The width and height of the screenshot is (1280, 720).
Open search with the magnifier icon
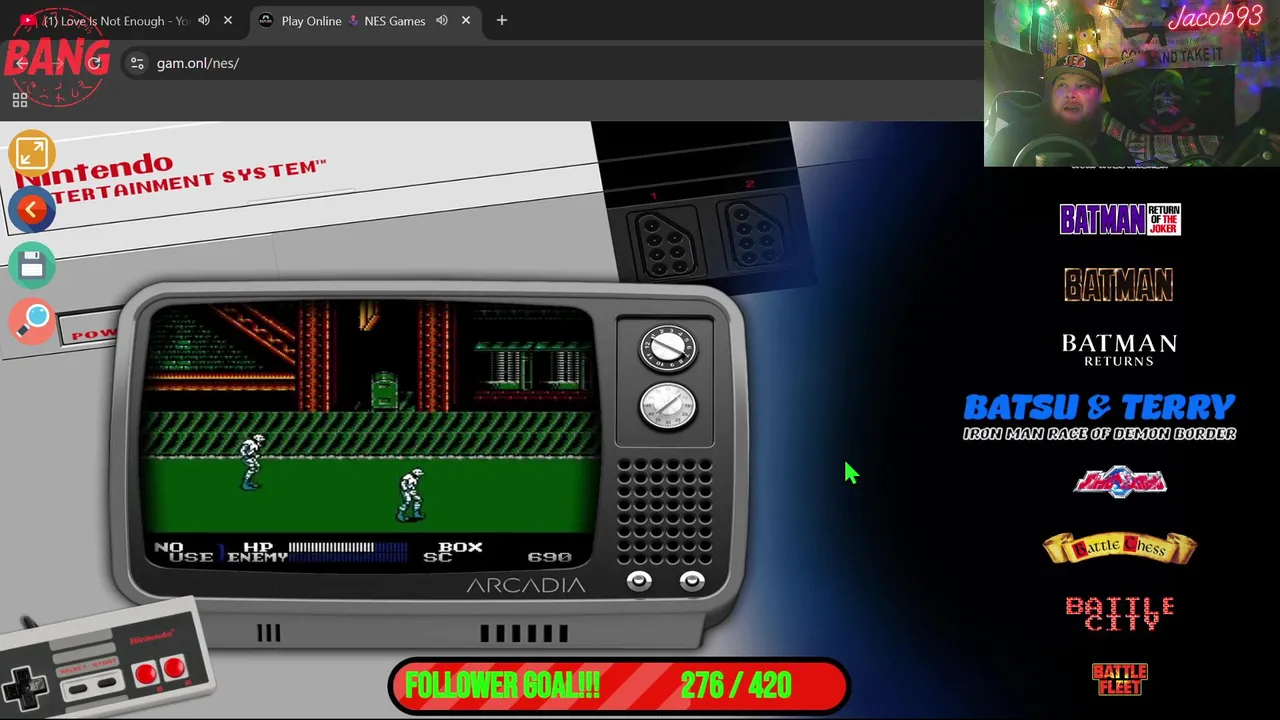click(31, 321)
